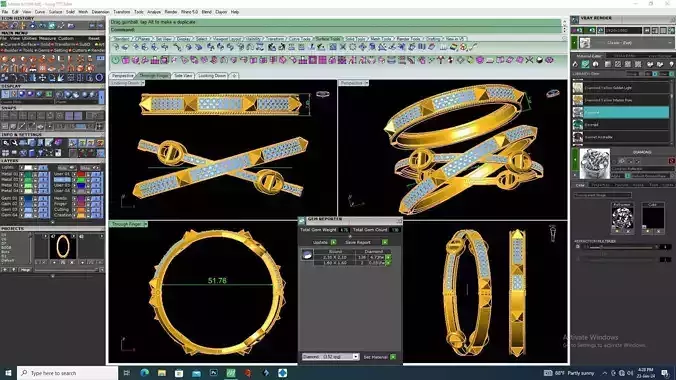
Task: Open the ring project thumbnail in Projects
Action: (63, 246)
